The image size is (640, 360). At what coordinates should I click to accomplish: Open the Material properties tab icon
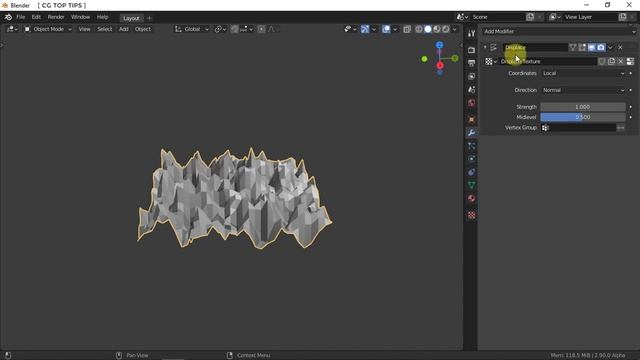pyautogui.click(x=471, y=198)
